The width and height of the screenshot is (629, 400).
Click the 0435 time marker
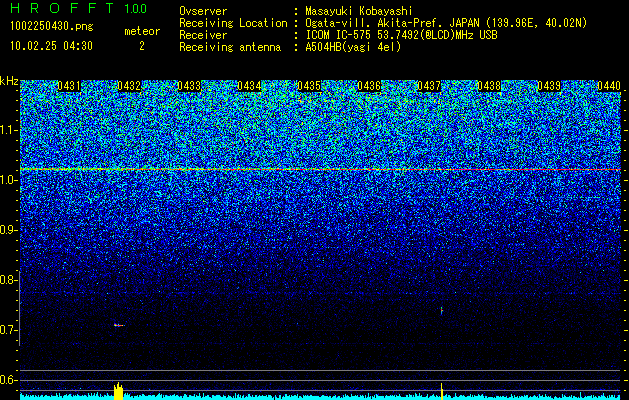click(x=309, y=86)
